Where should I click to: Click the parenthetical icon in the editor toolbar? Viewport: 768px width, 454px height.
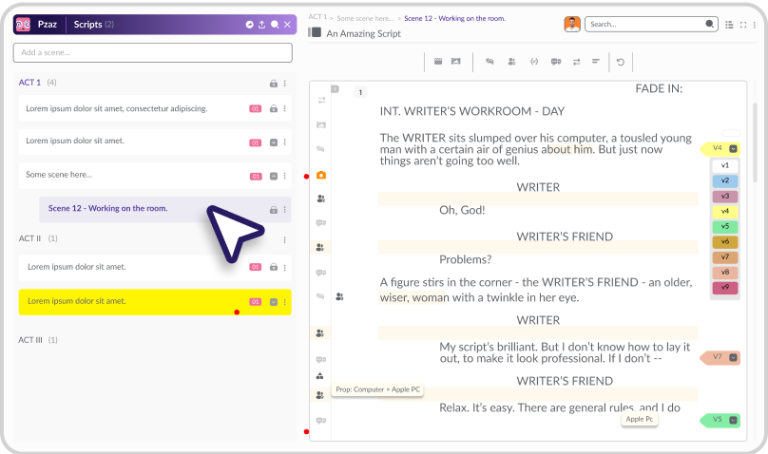point(533,62)
